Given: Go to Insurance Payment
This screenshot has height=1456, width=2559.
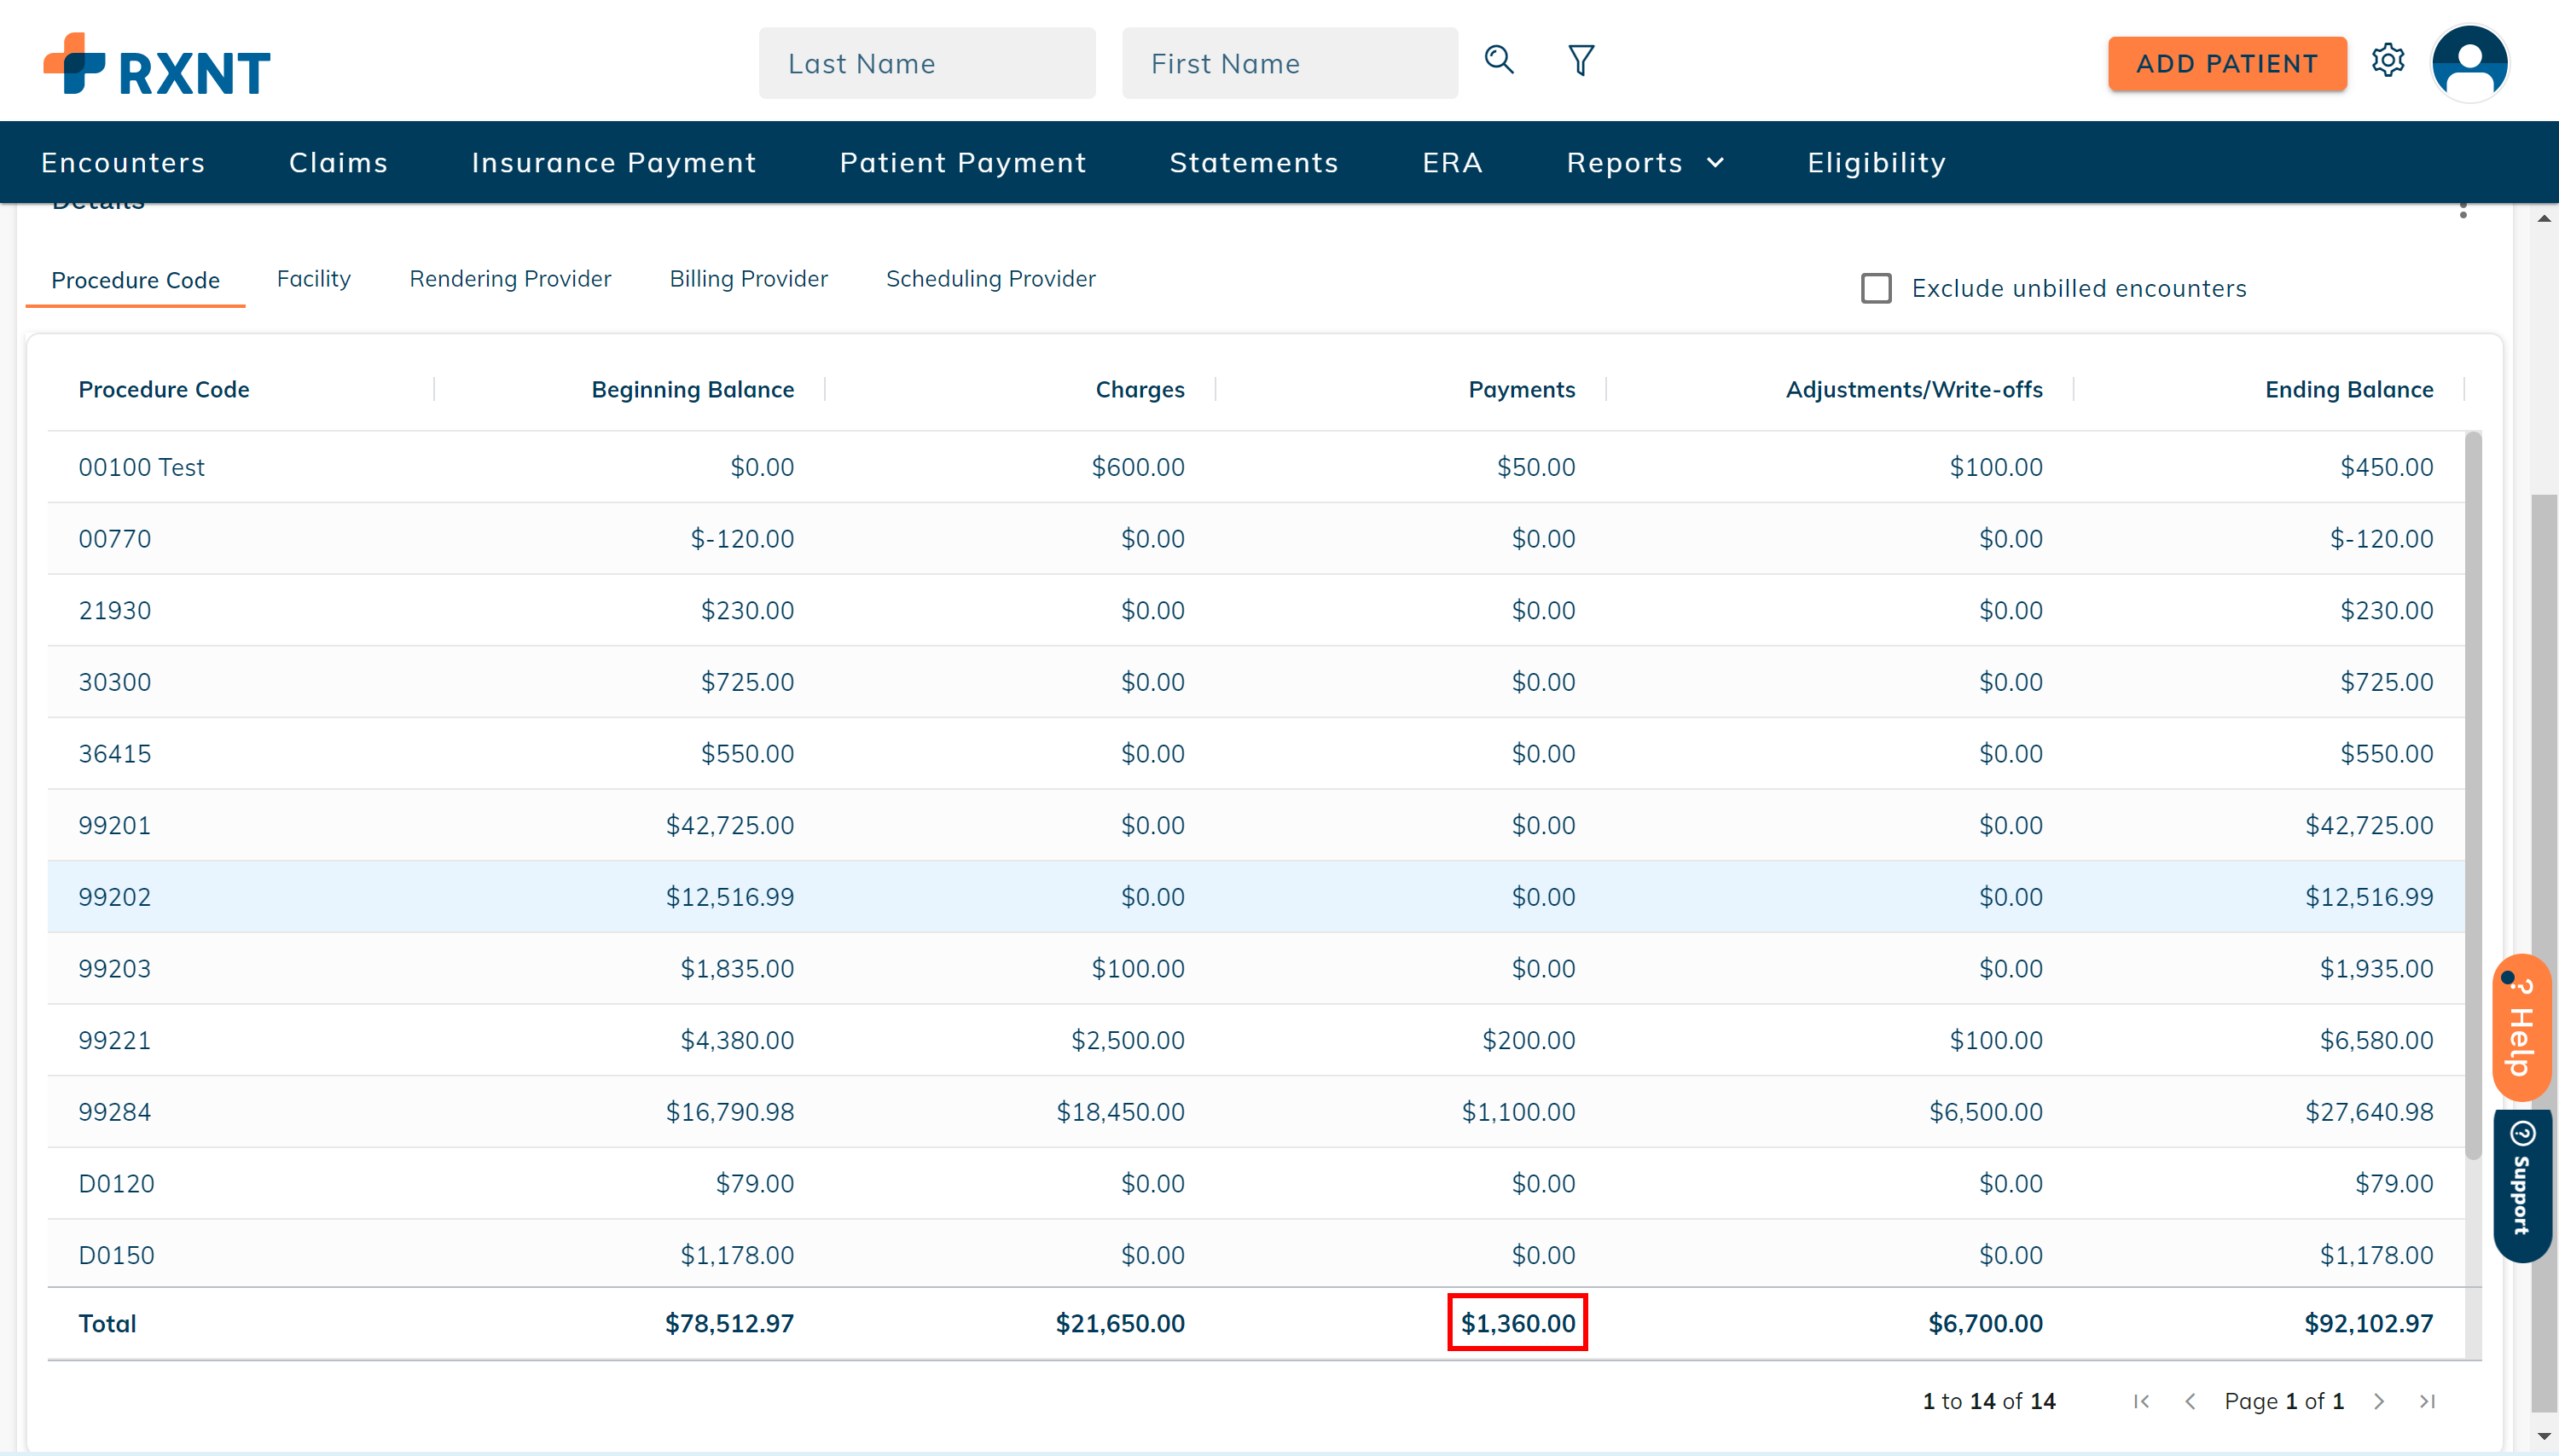Looking at the screenshot, I should coord(613,162).
